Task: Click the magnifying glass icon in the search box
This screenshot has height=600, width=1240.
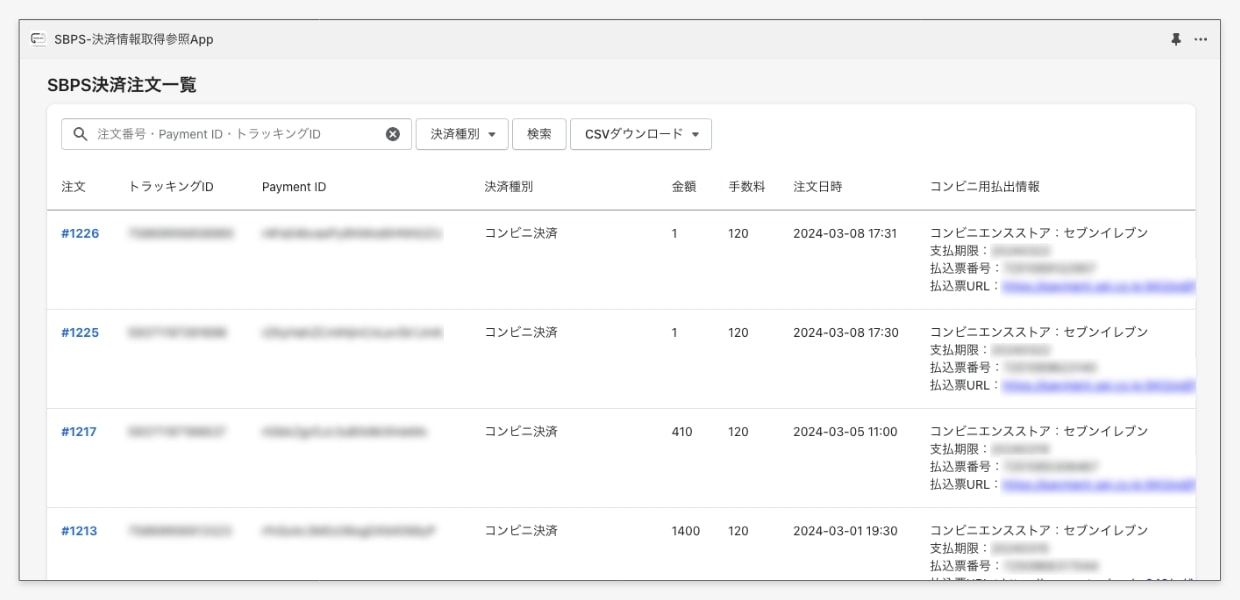Action: 81,134
